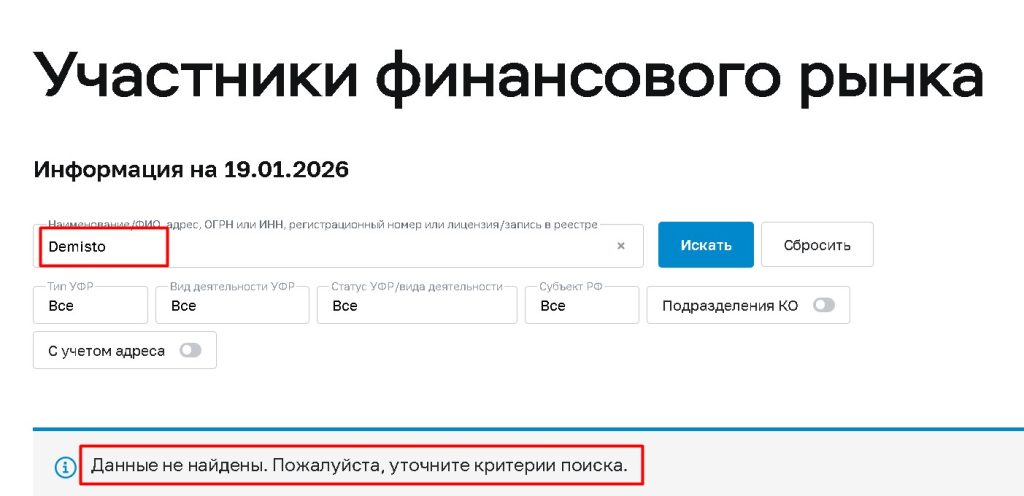The width and height of the screenshot is (1024, 496).
Task: Open the Статус УФР/вида деятельности dropdown
Action: pos(417,306)
